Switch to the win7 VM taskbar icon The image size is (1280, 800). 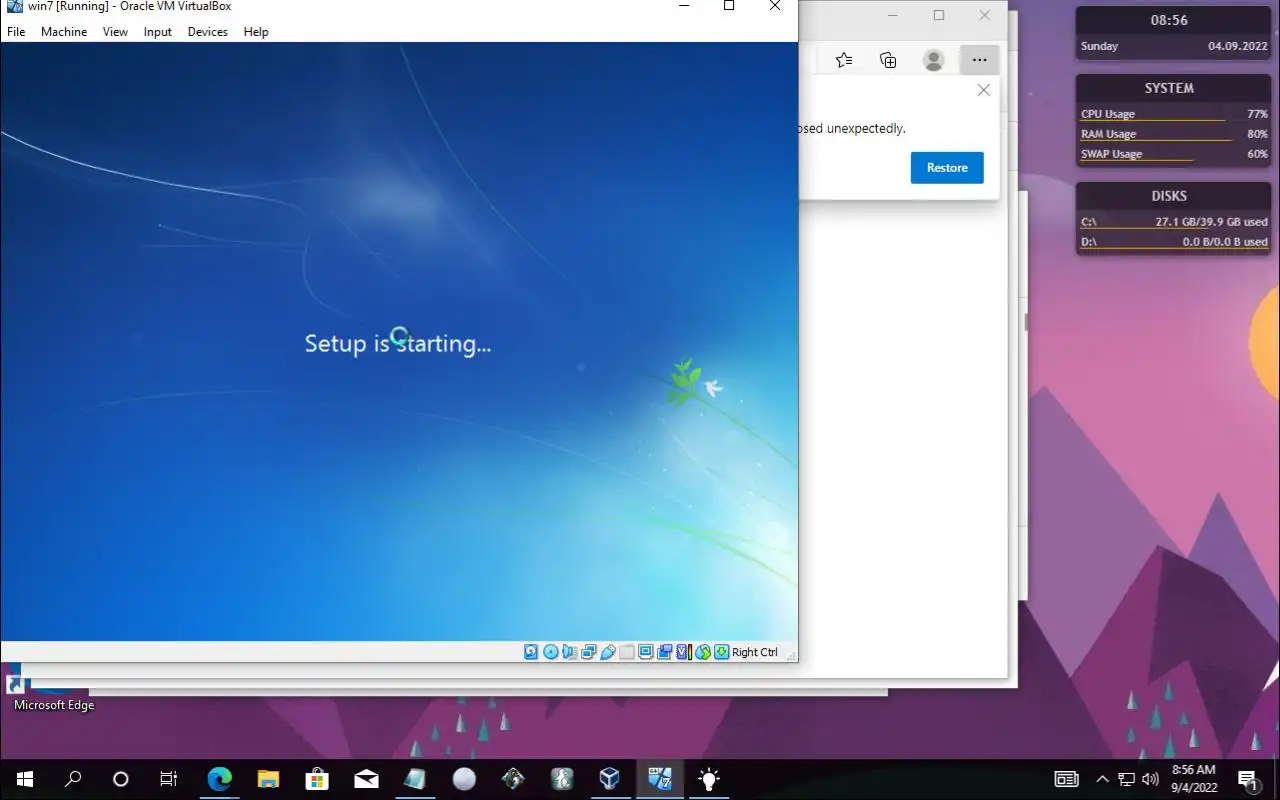pos(659,779)
